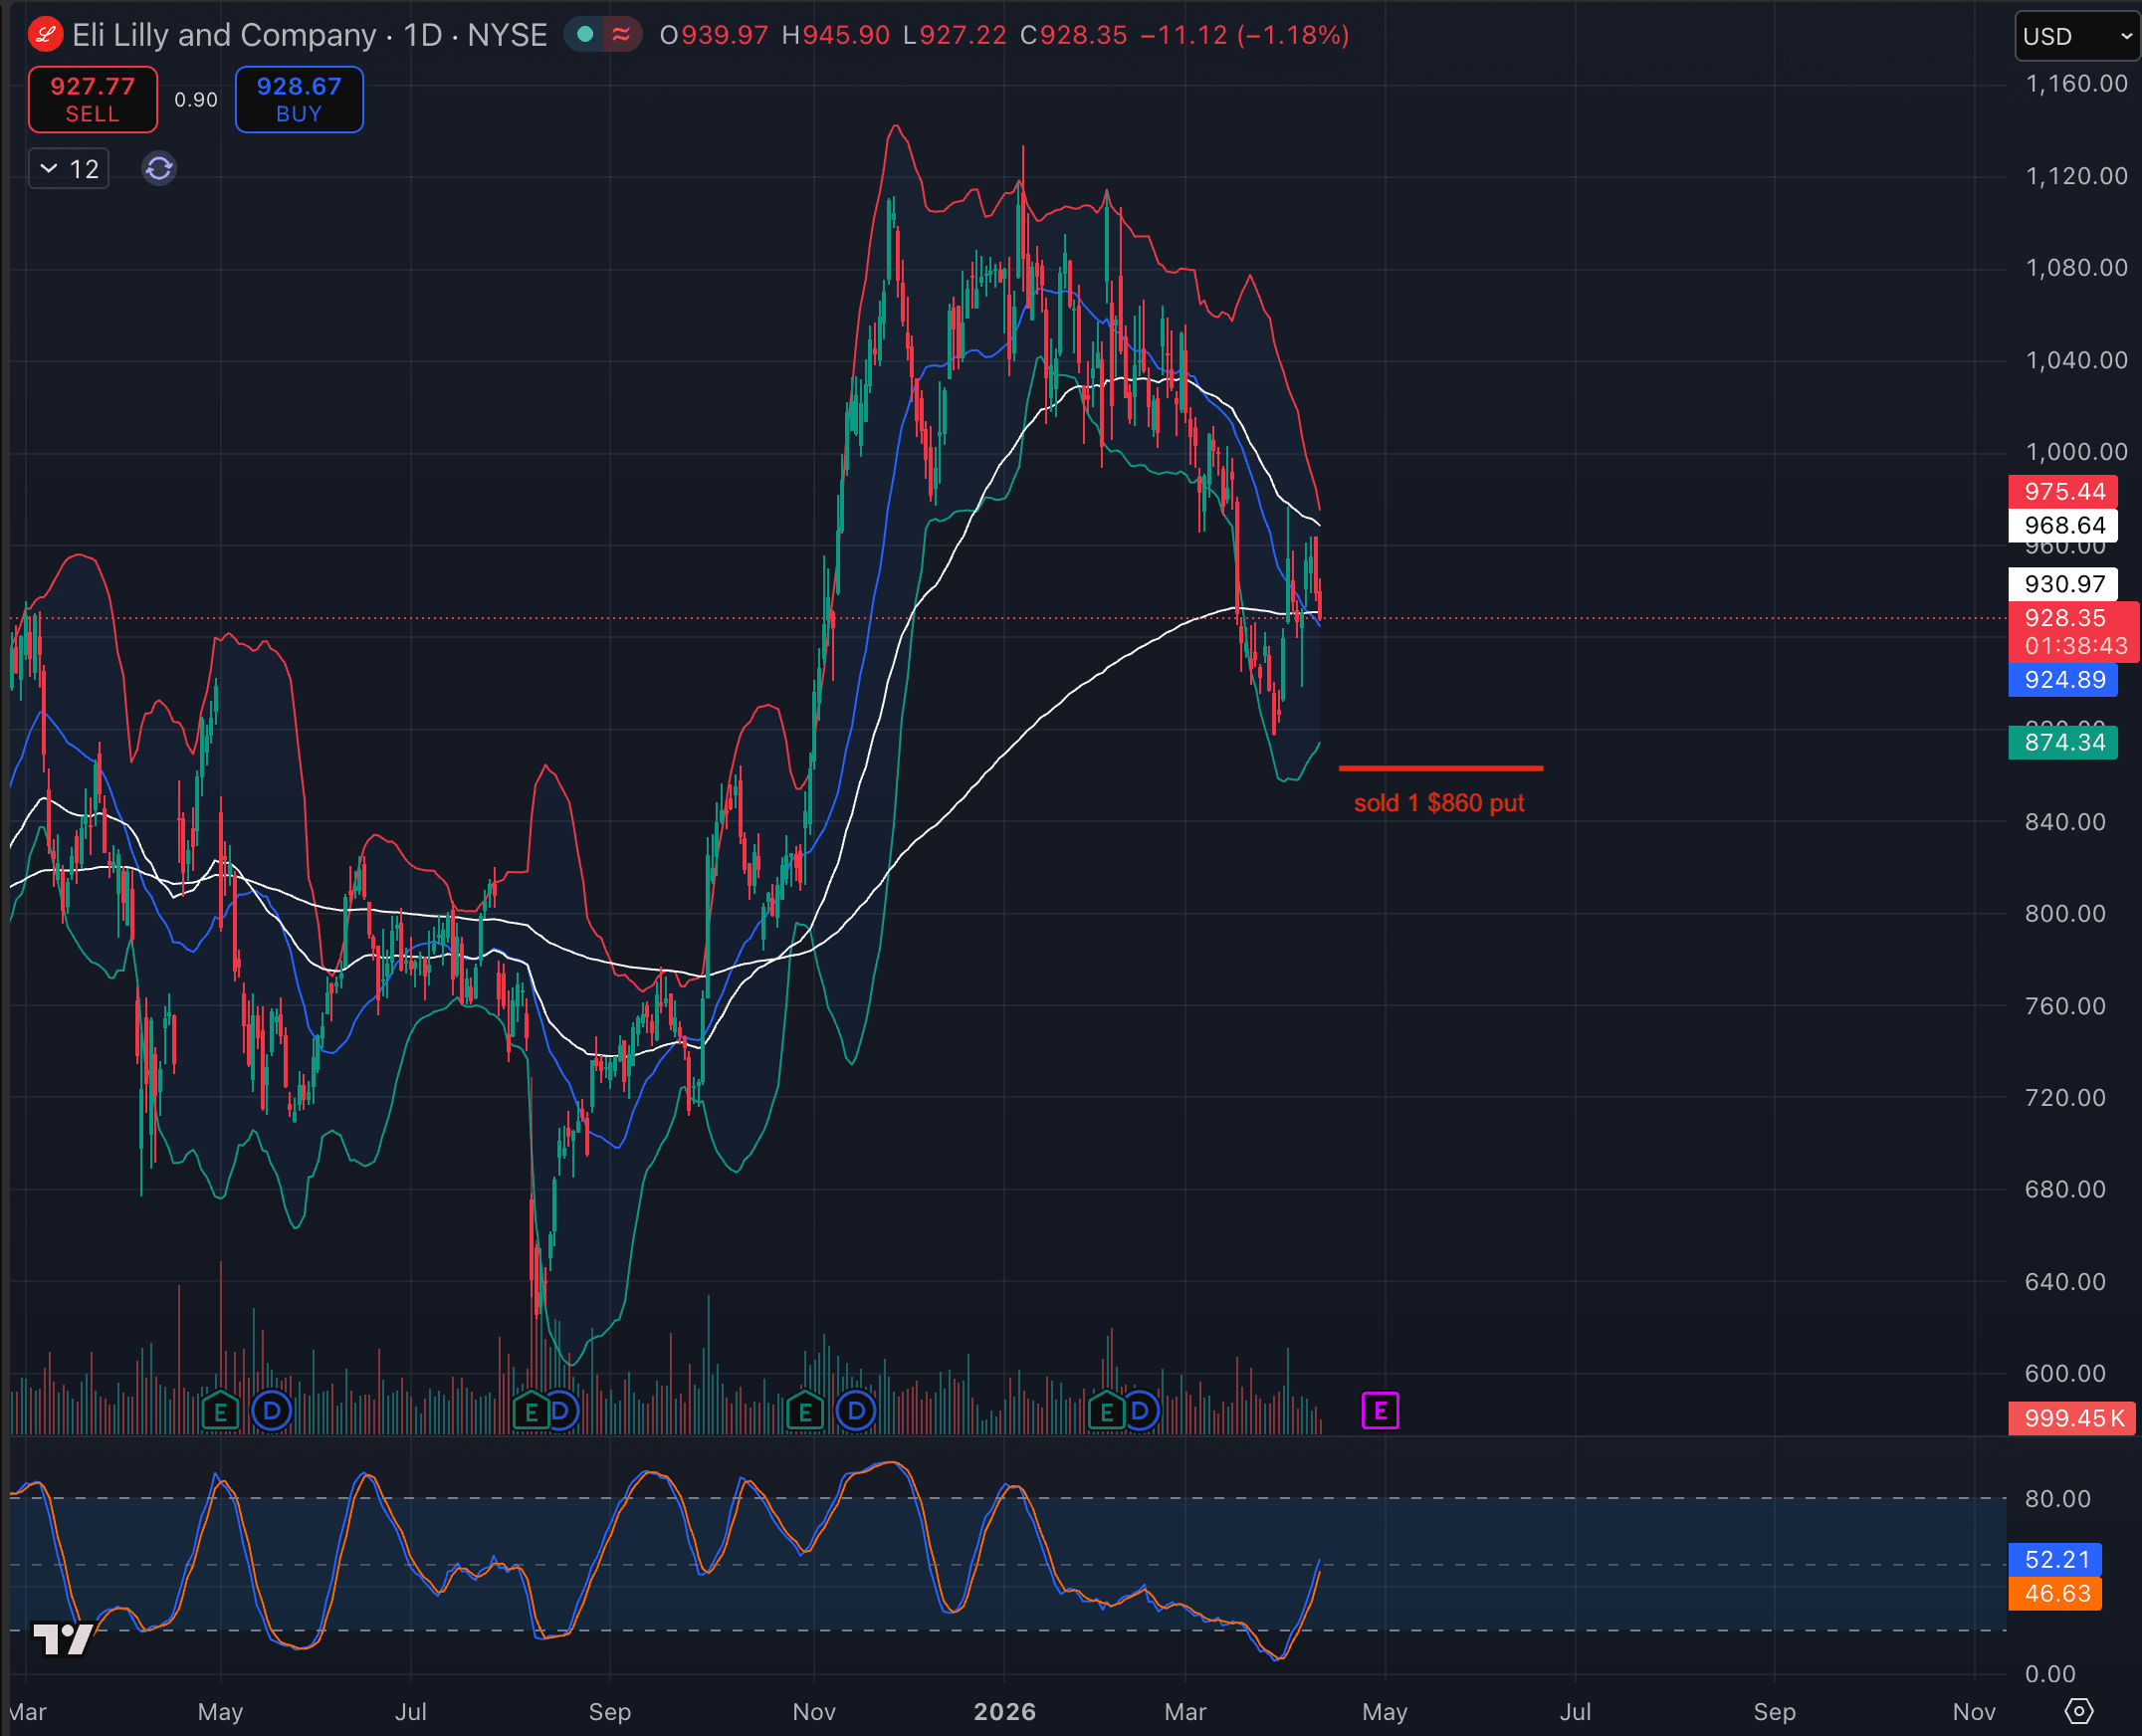Open the USD currency dropdown

pos(2077,36)
